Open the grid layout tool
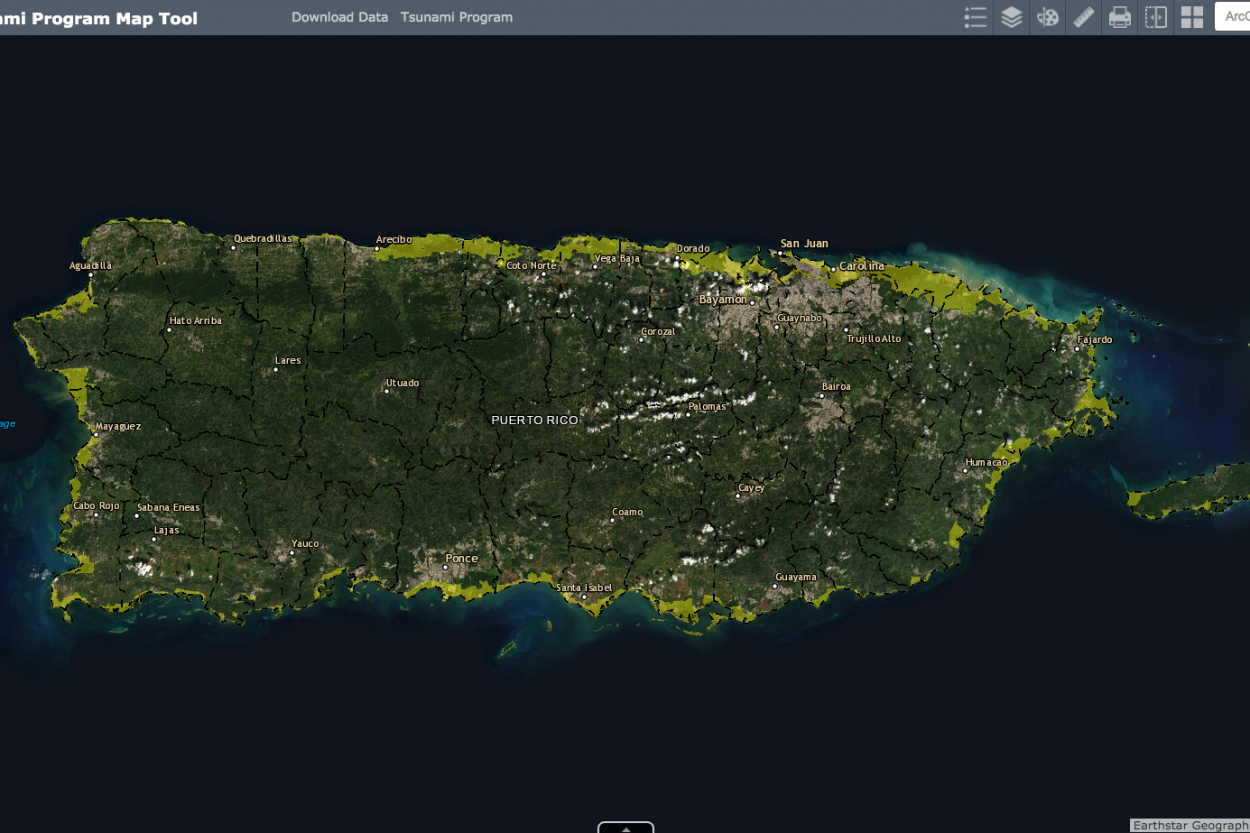 click(1191, 17)
